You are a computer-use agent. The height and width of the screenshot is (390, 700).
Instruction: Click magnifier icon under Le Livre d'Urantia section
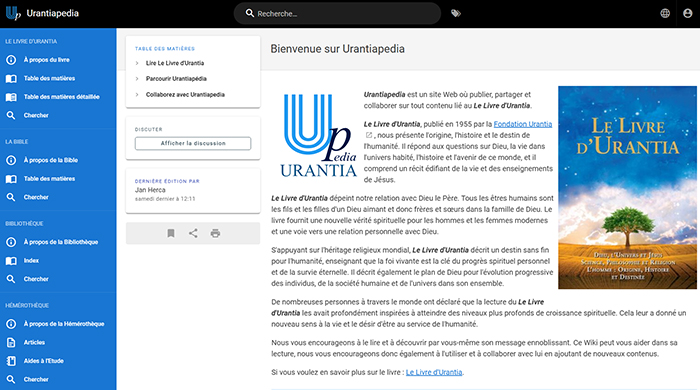(11, 116)
